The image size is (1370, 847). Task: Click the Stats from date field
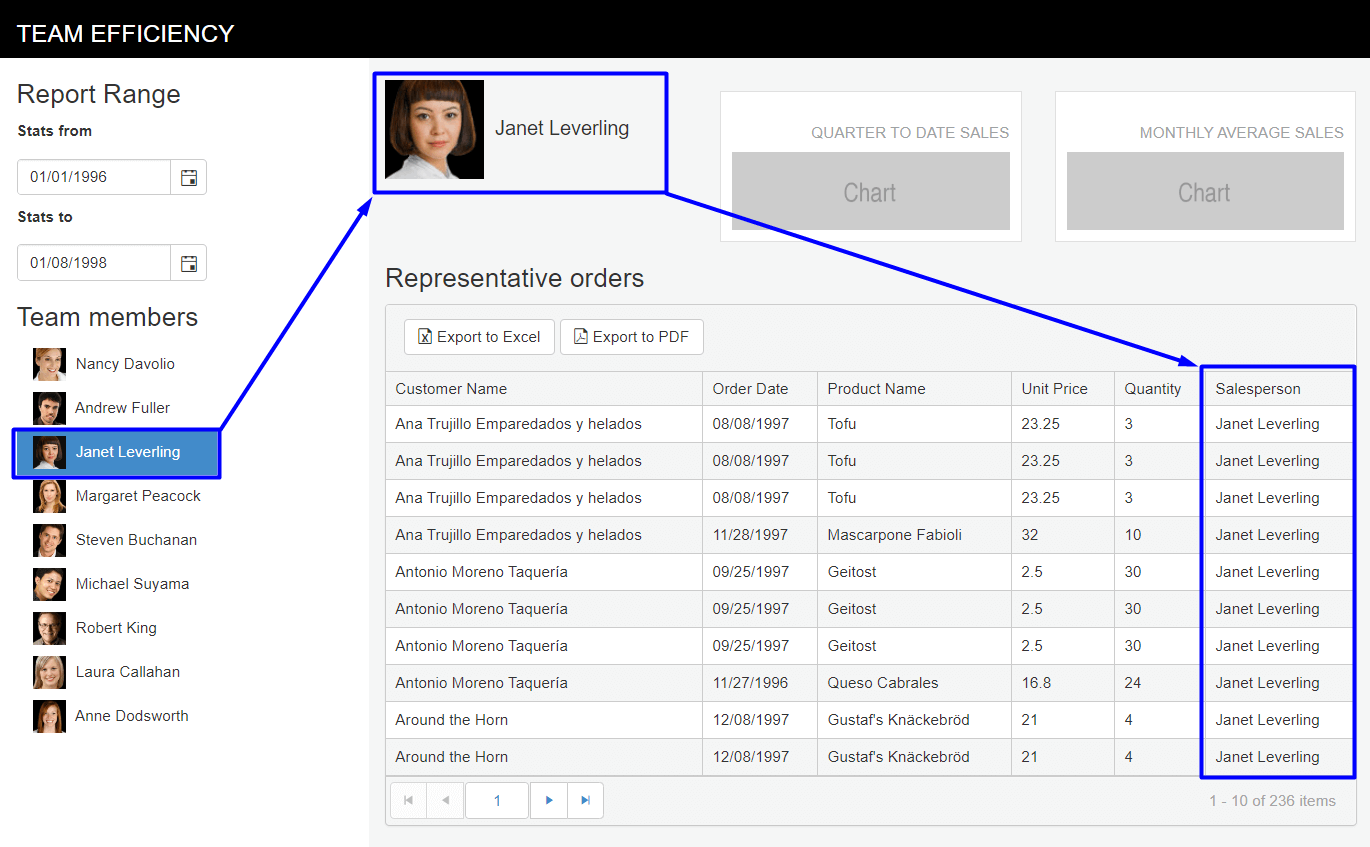click(x=94, y=177)
